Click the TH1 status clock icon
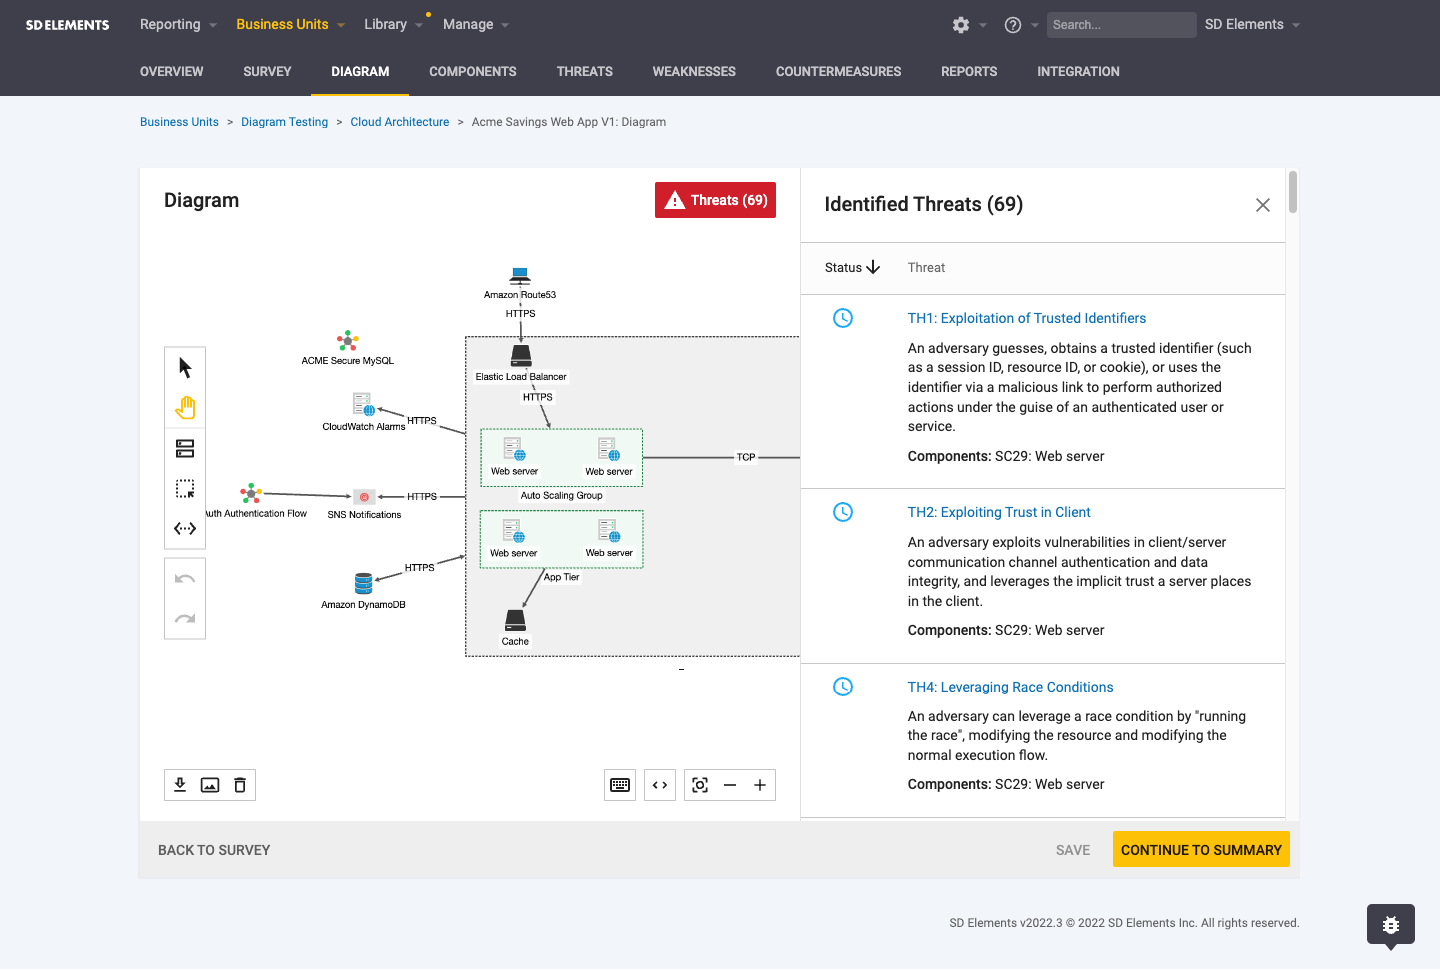The width and height of the screenshot is (1440, 970). tap(843, 318)
